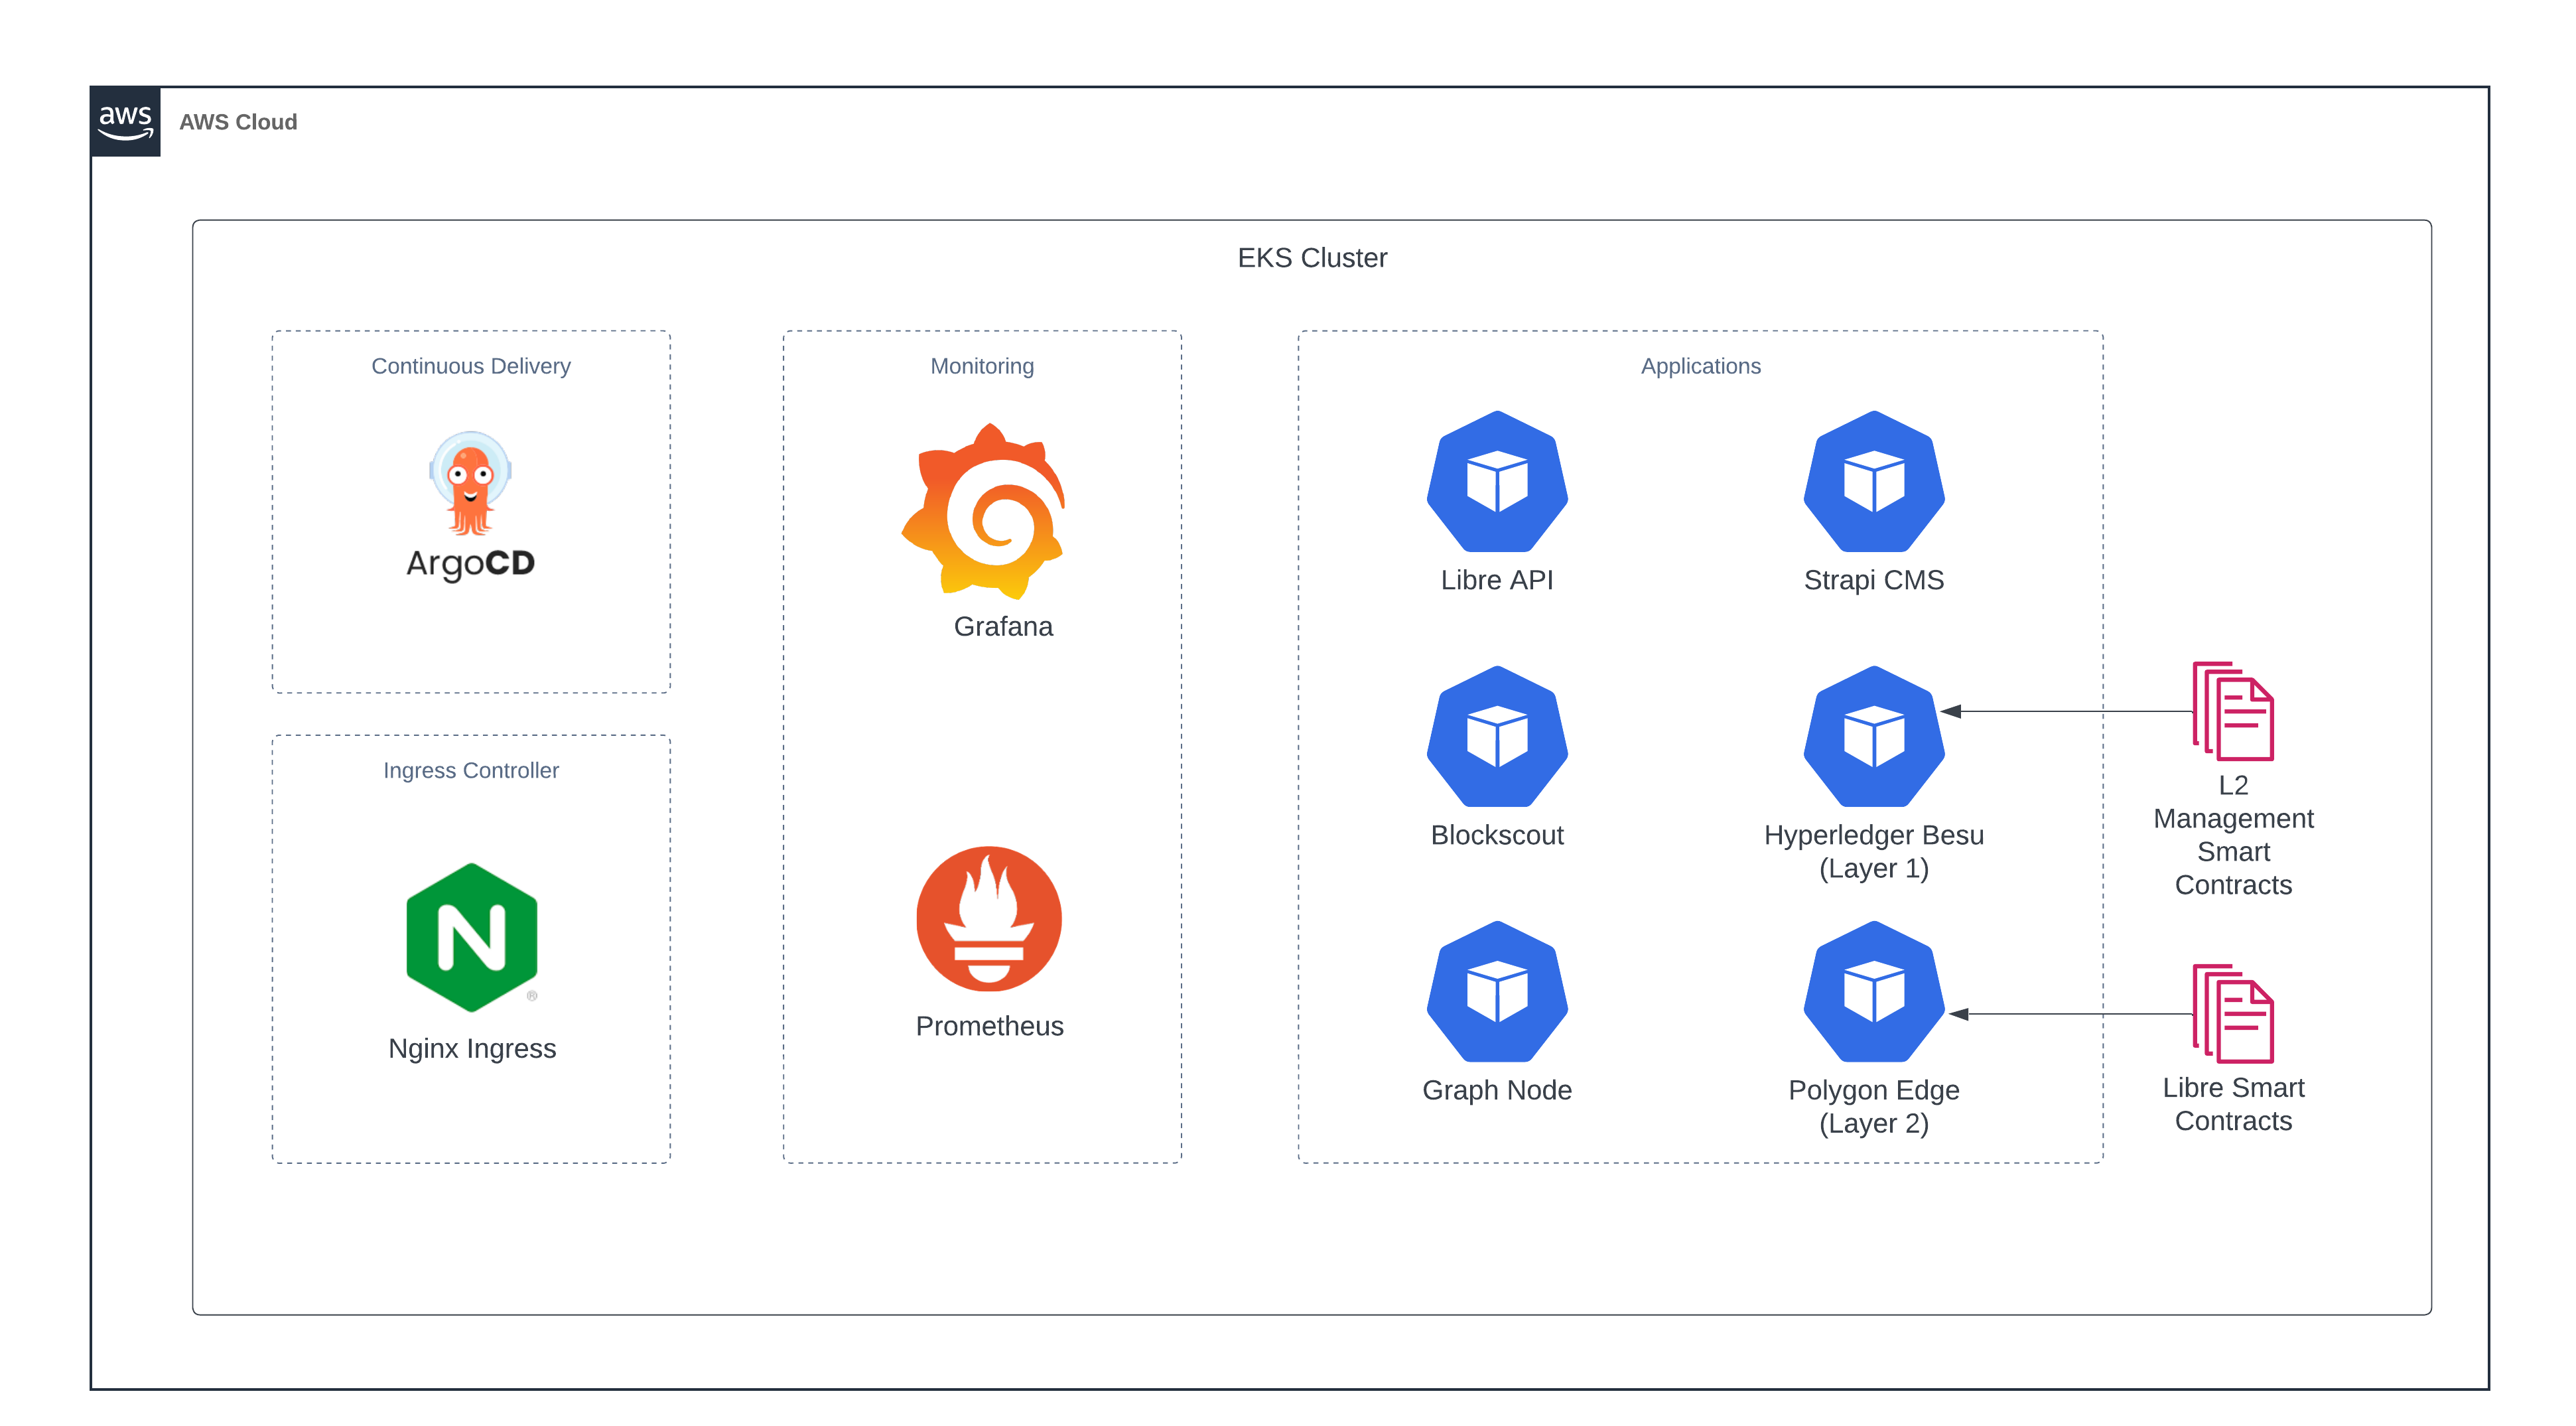Click the Grafana swirl icon
This screenshot has width=2576, height=1426.
coord(985,511)
